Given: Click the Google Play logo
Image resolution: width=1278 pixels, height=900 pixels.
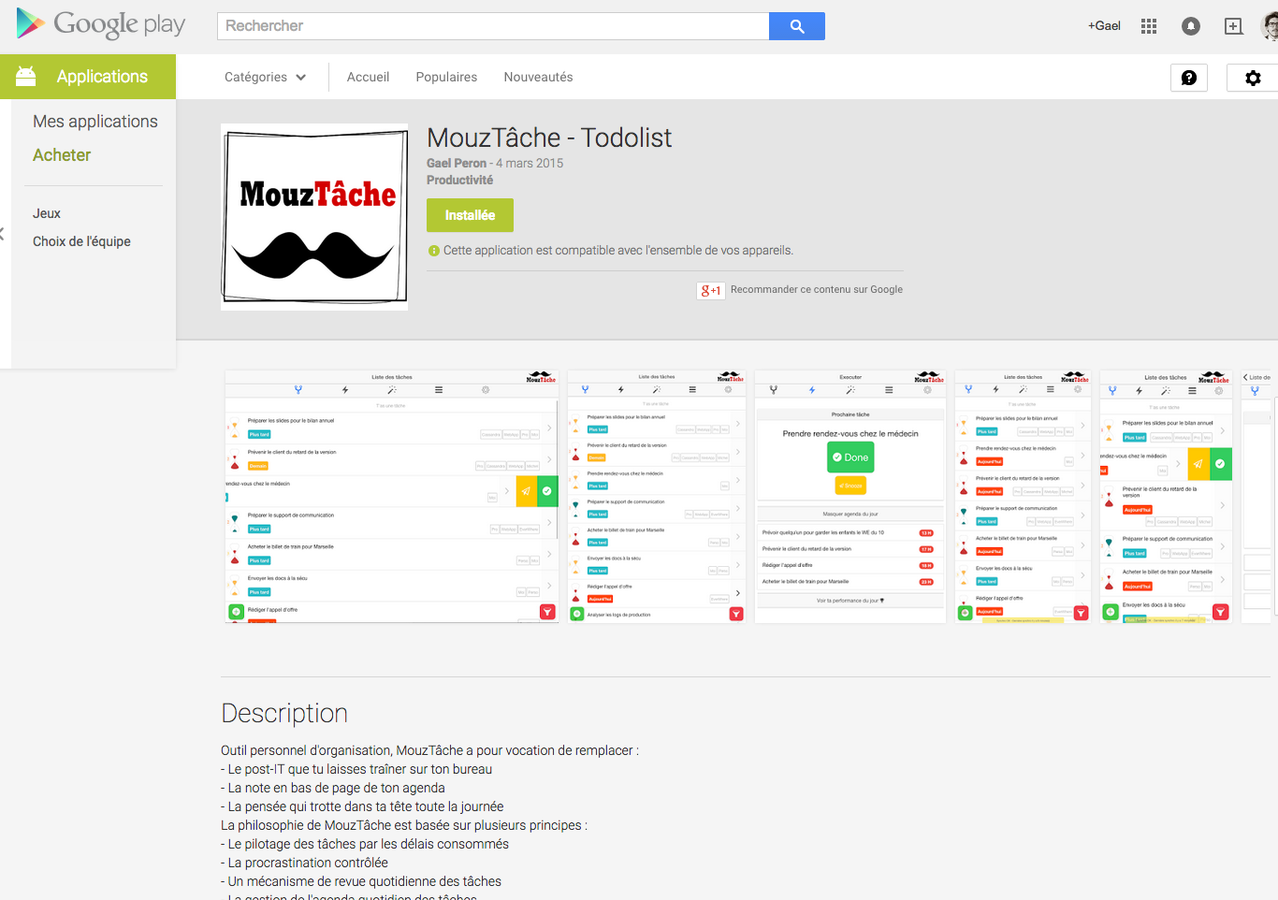Looking at the screenshot, I should point(101,24).
